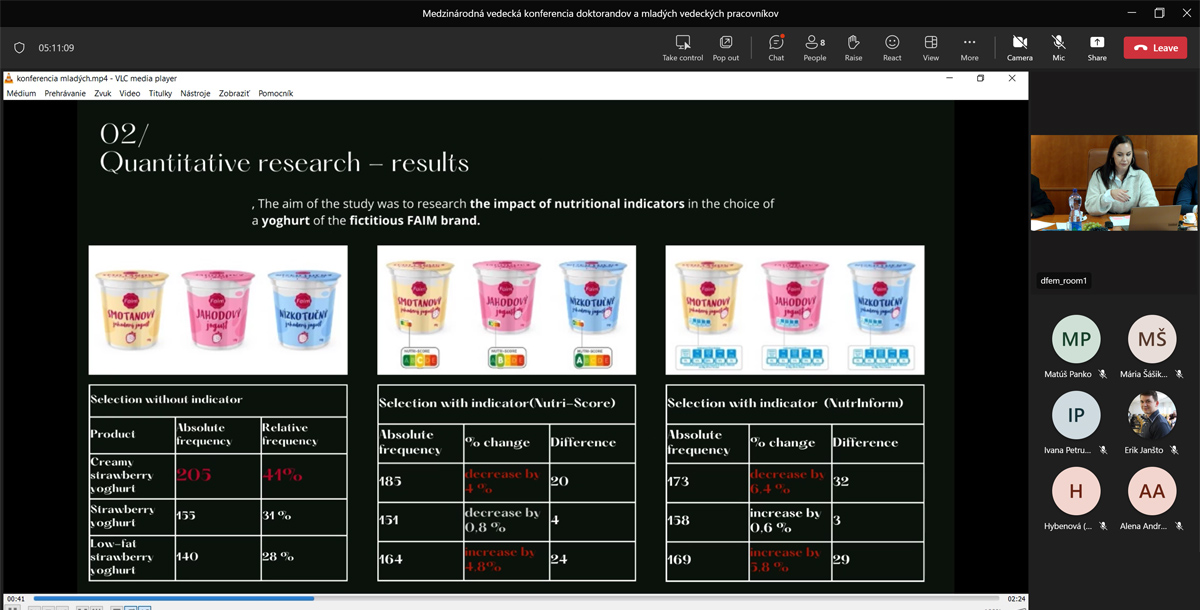The width and height of the screenshot is (1200, 610).
Task: Show the People participants list
Action: [815, 47]
